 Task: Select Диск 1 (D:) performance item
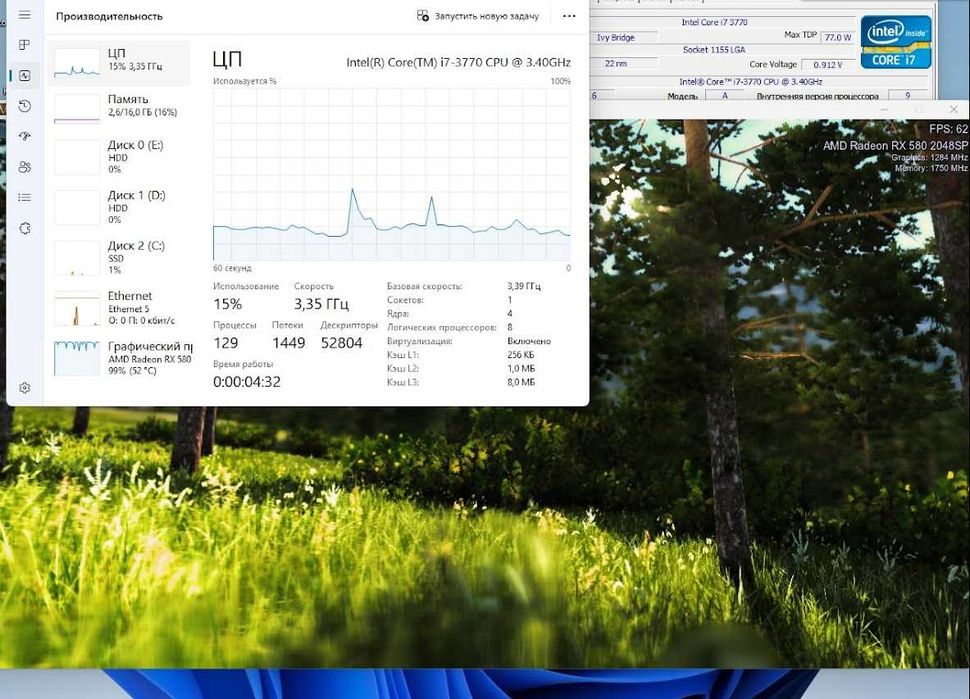click(119, 208)
